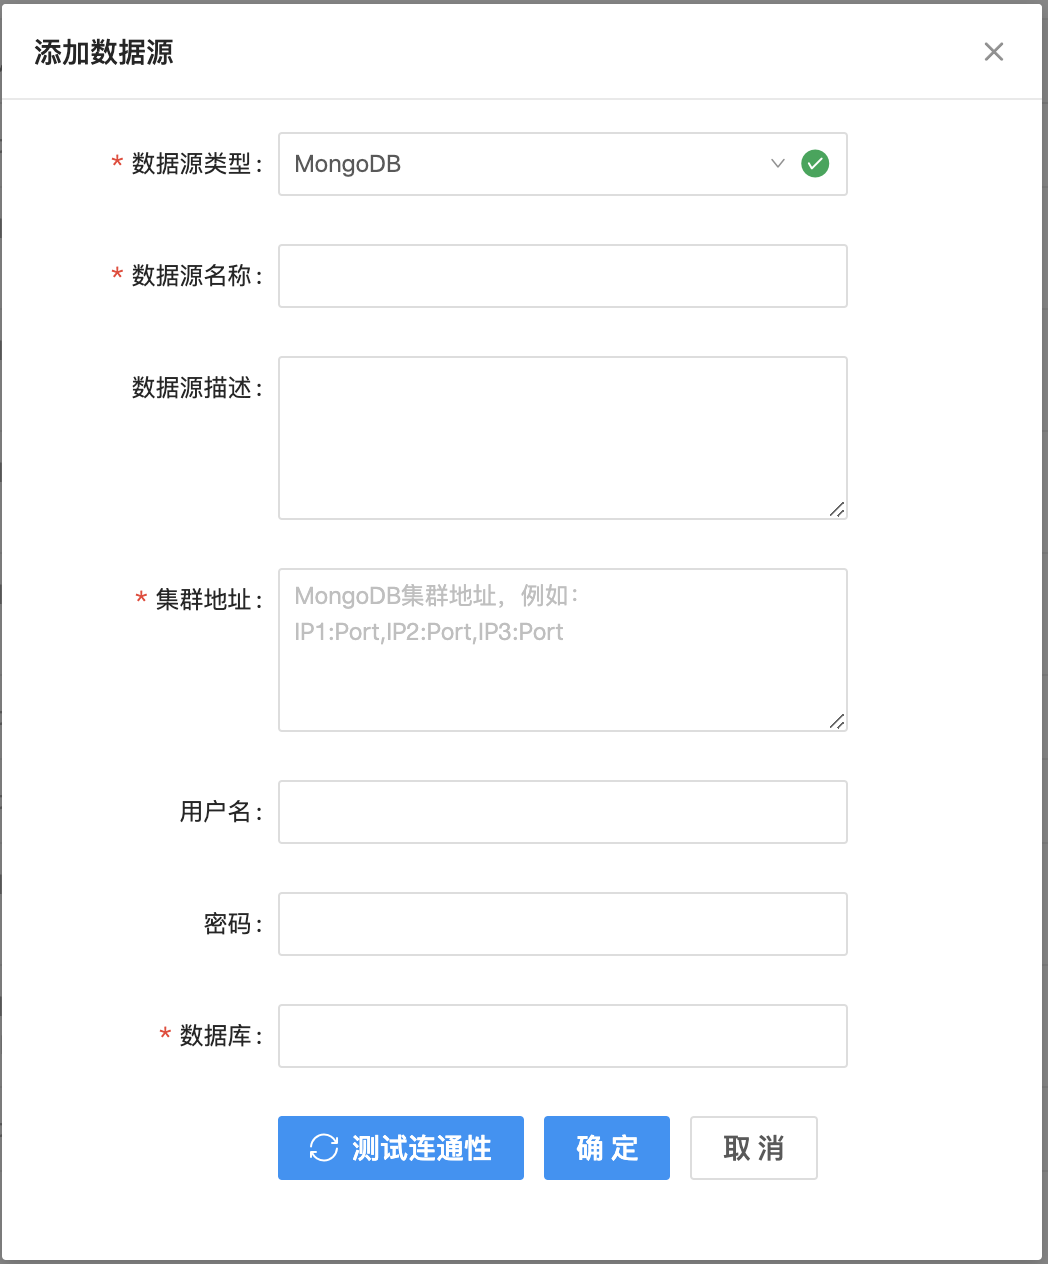1048x1264 pixels.
Task: Click the 测试连通性 button text
Action: [x=421, y=1148]
